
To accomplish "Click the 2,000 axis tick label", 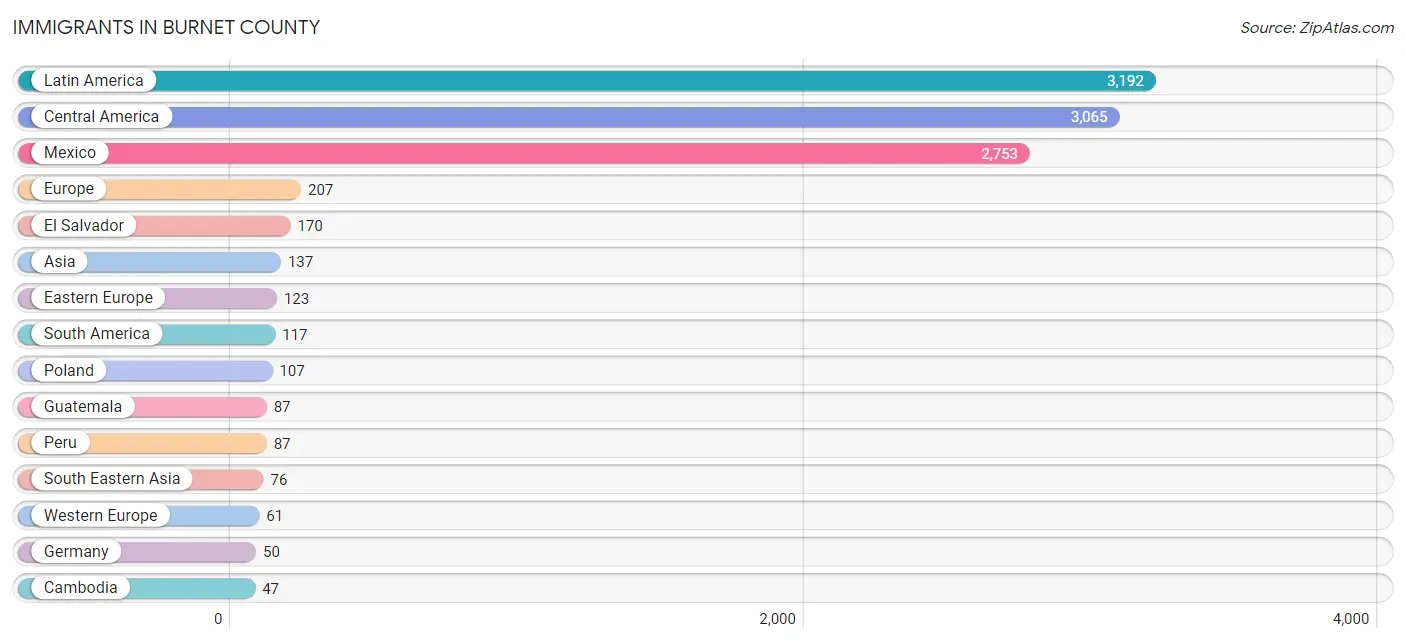I will coord(777,619).
